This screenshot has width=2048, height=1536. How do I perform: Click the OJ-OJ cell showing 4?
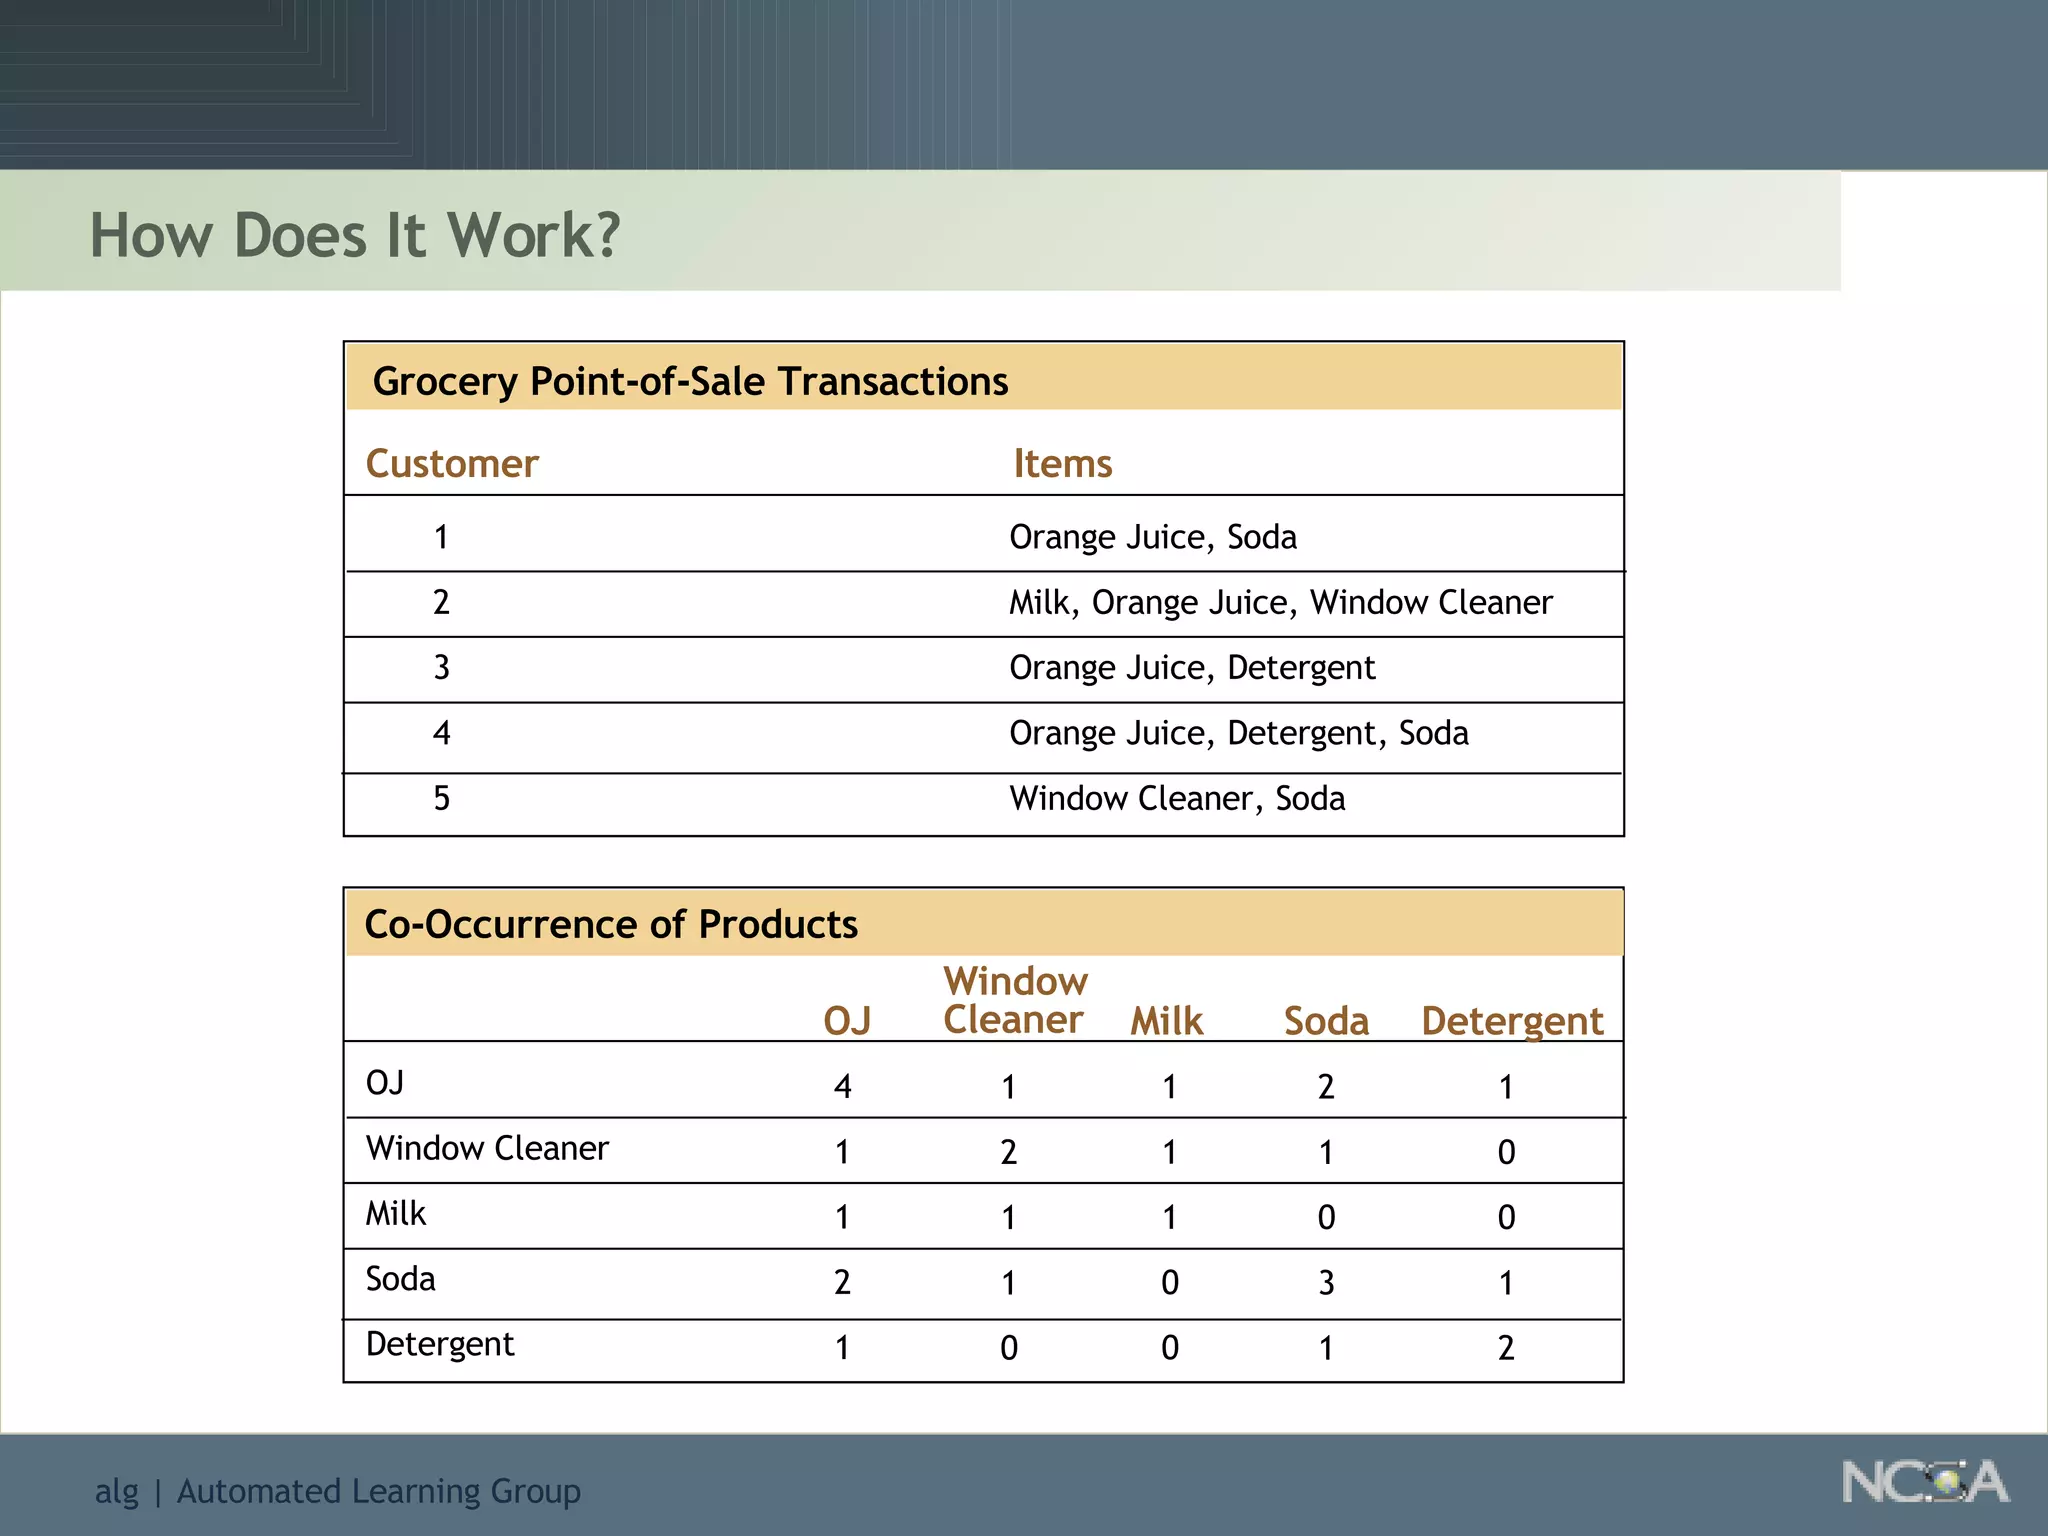[x=842, y=1087]
